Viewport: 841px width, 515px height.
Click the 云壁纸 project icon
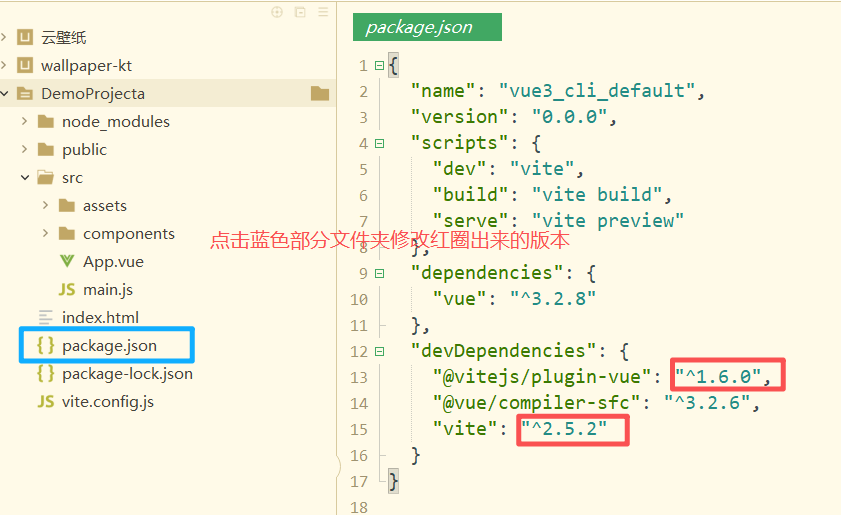point(25,37)
